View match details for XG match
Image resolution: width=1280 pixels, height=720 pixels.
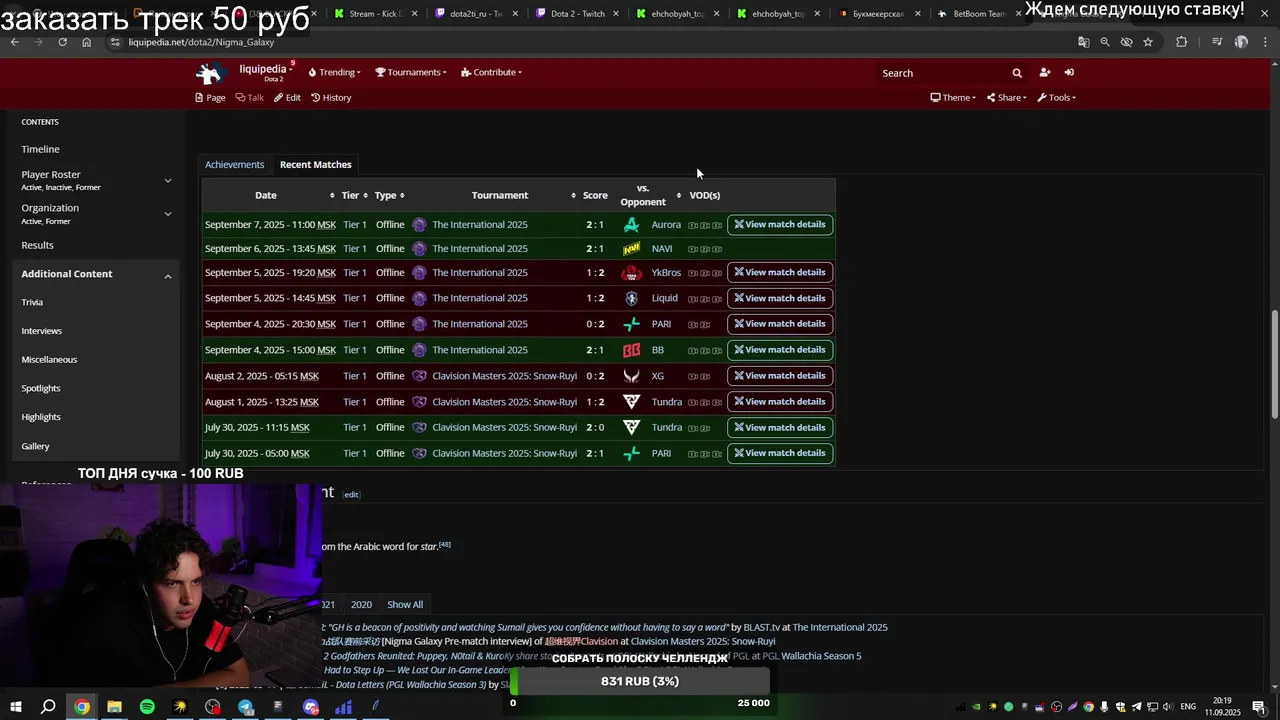(x=780, y=376)
